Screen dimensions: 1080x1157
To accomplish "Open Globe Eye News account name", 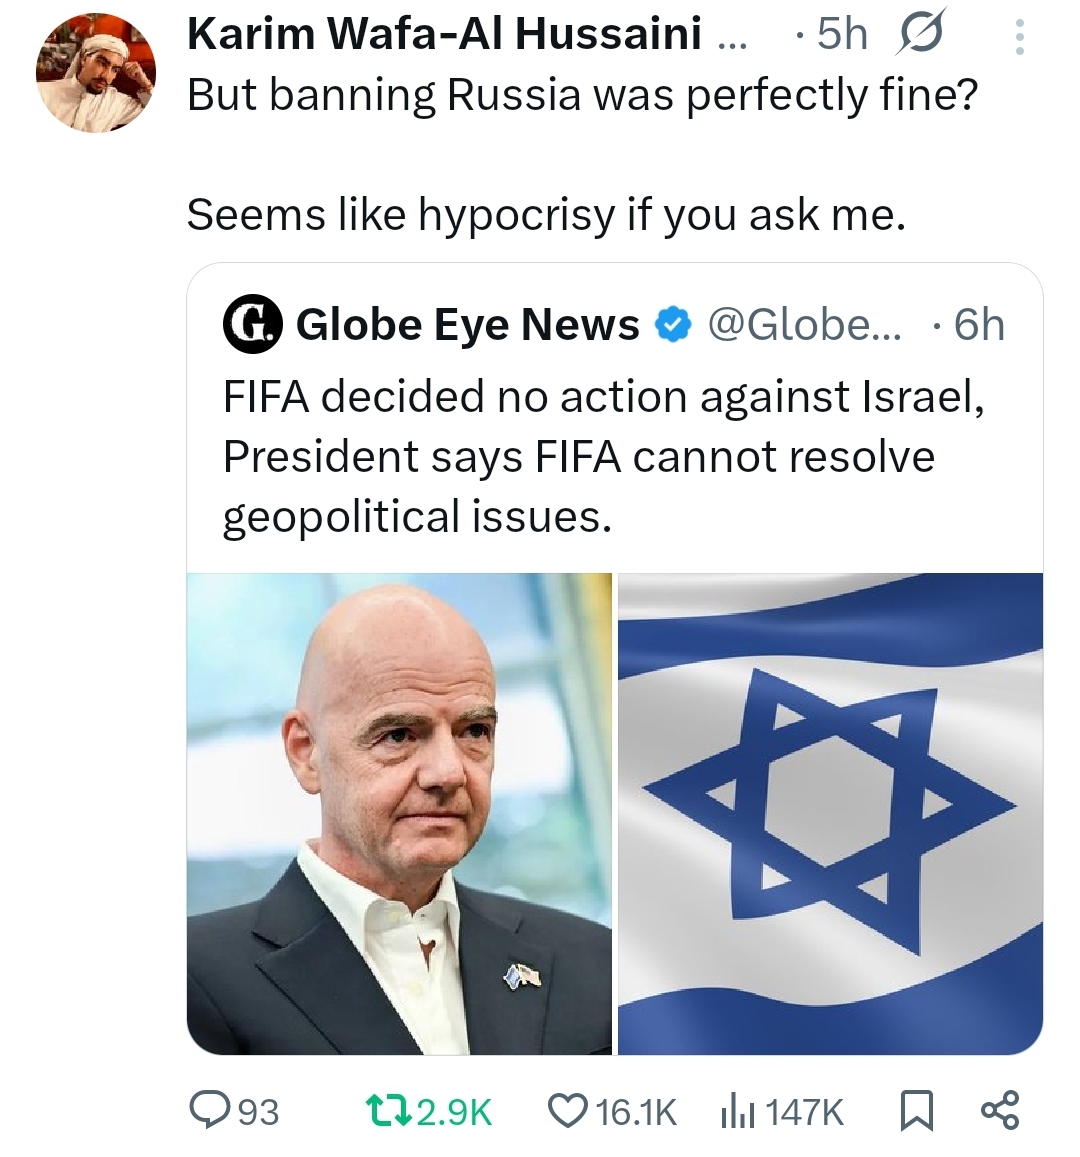I will [x=467, y=325].
